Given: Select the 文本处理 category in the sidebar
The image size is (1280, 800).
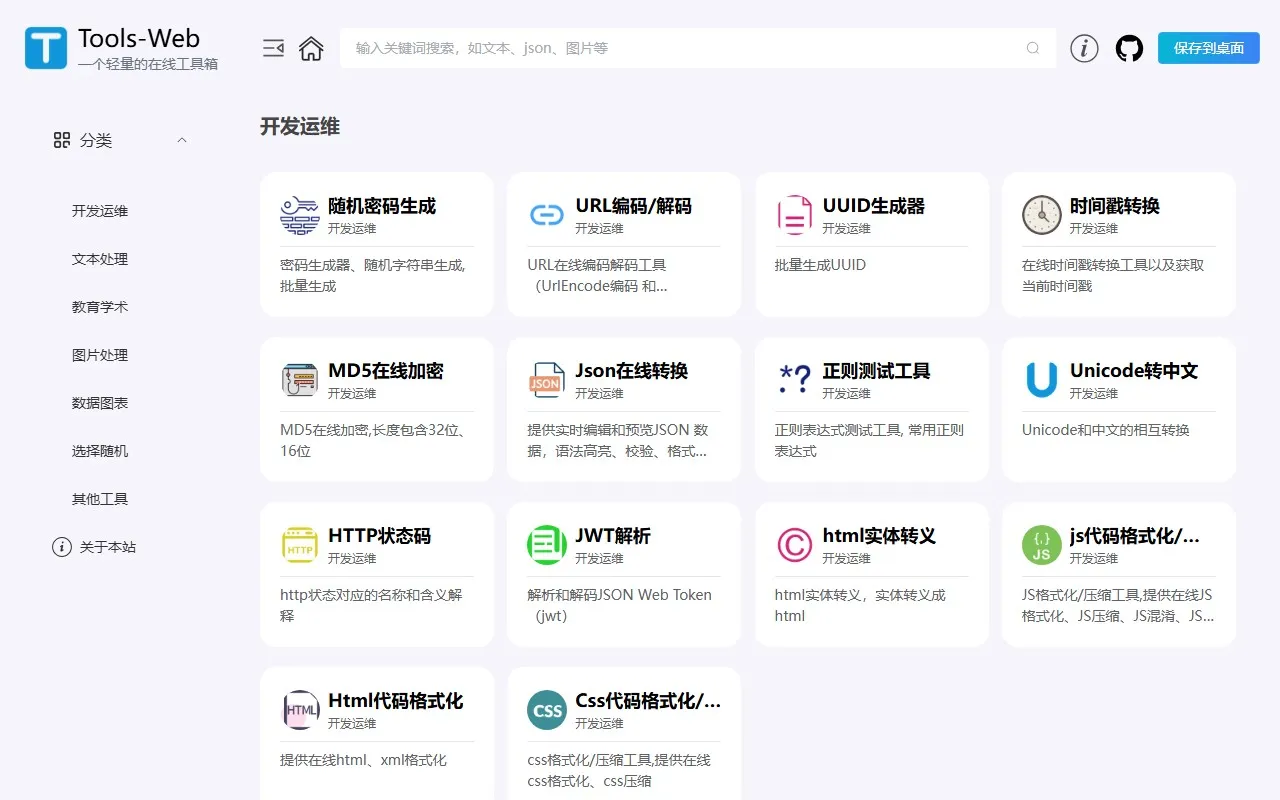Looking at the screenshot, I should pos(99,258).
